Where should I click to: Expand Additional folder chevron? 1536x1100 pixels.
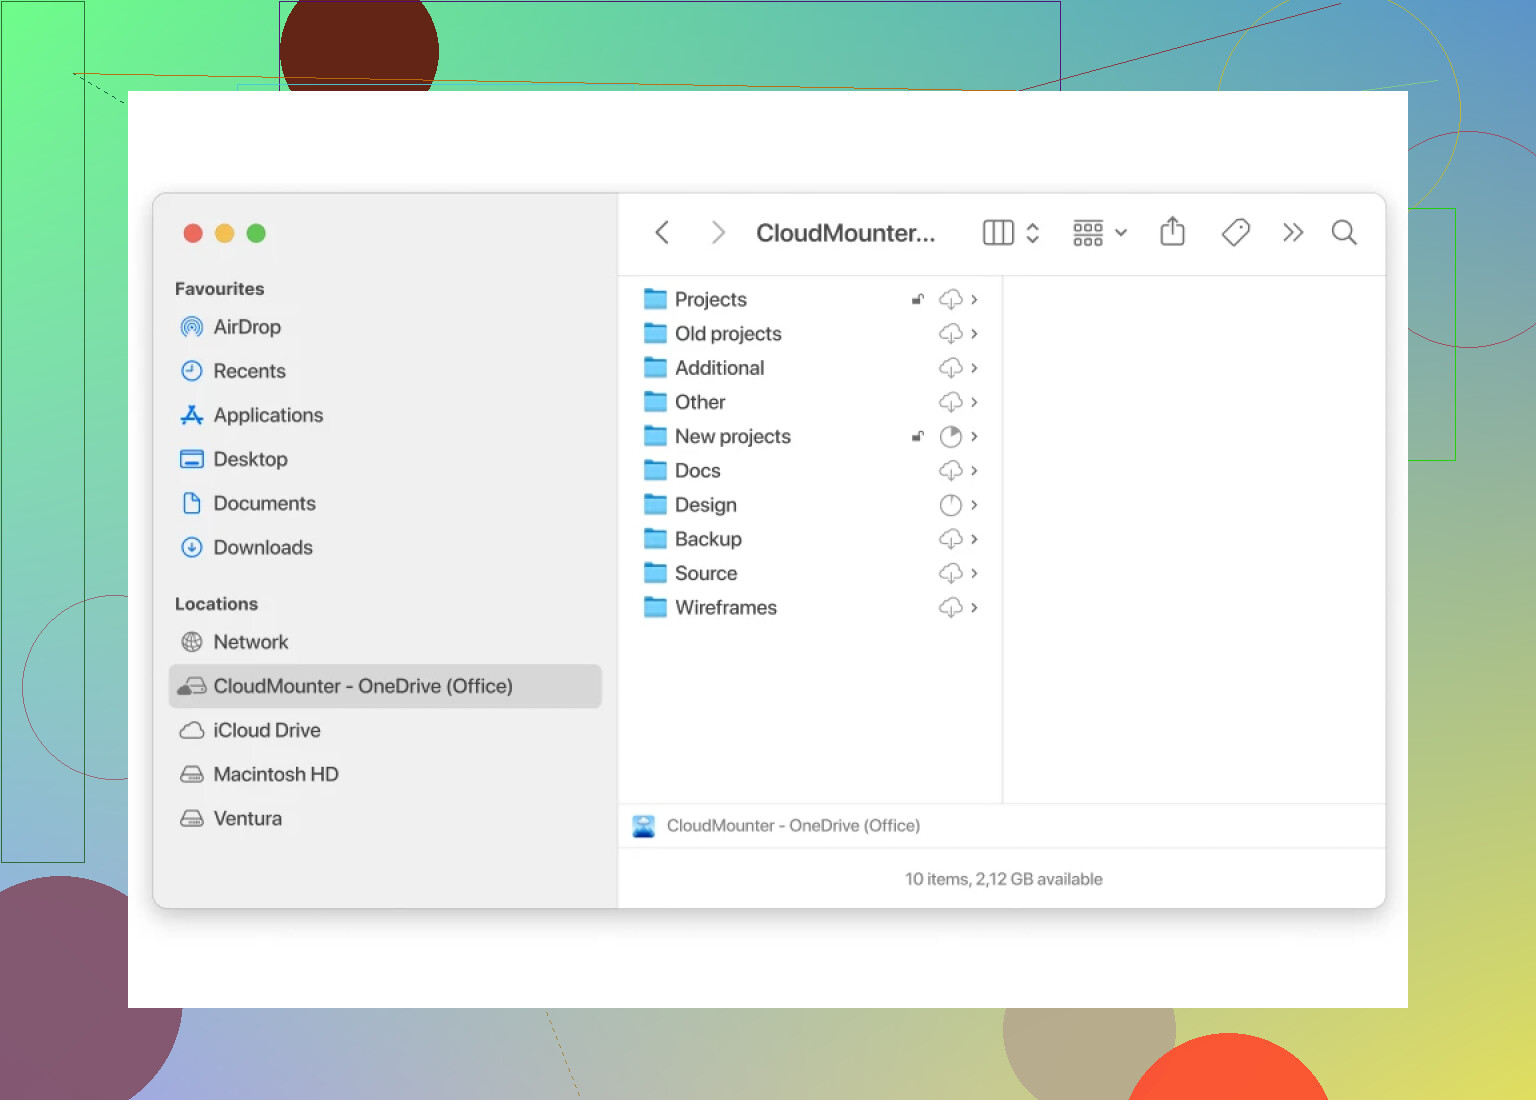(x=974, y=368)
